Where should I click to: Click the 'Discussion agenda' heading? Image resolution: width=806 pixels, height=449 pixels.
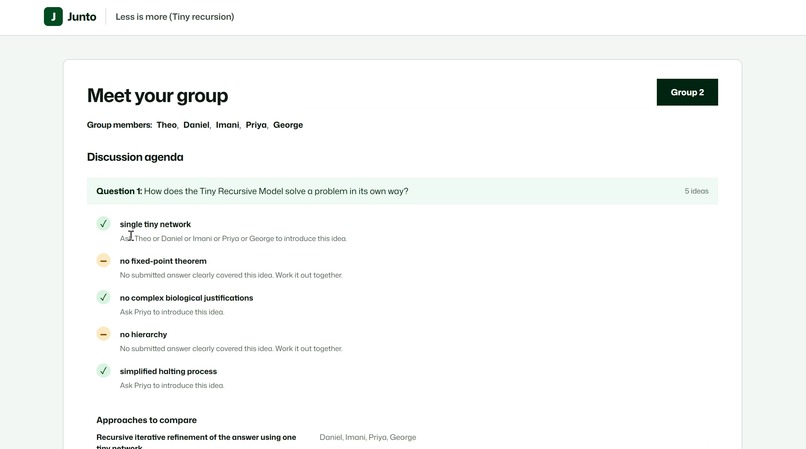point(135,157)
